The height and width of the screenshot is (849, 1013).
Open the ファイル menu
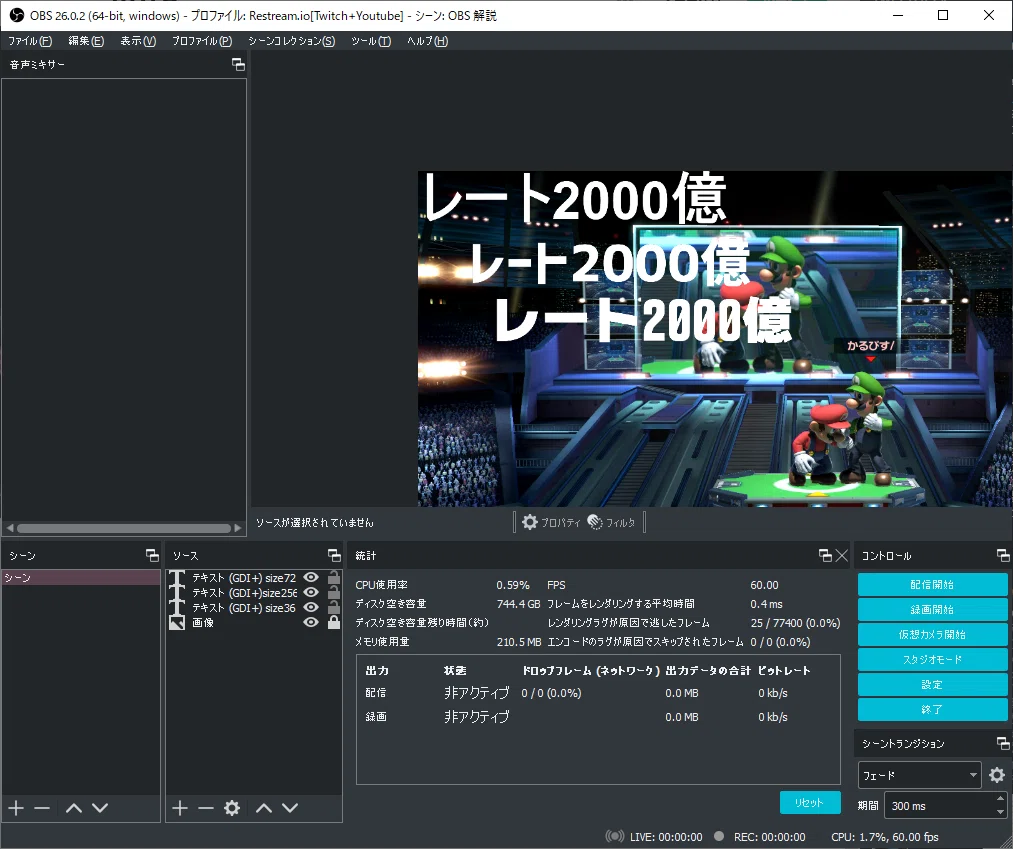[30, 41]
